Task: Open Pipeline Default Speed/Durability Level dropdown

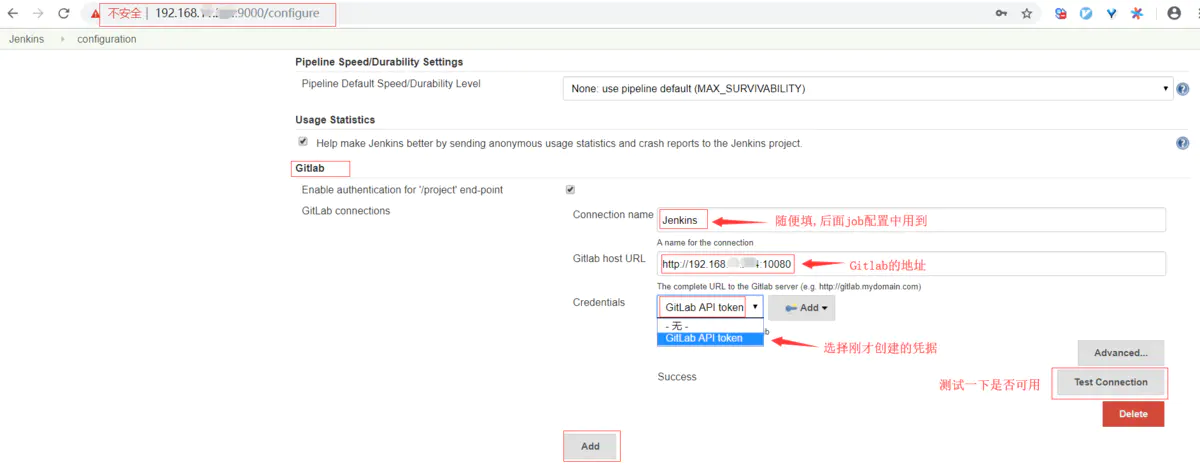Action: [867, 89]
